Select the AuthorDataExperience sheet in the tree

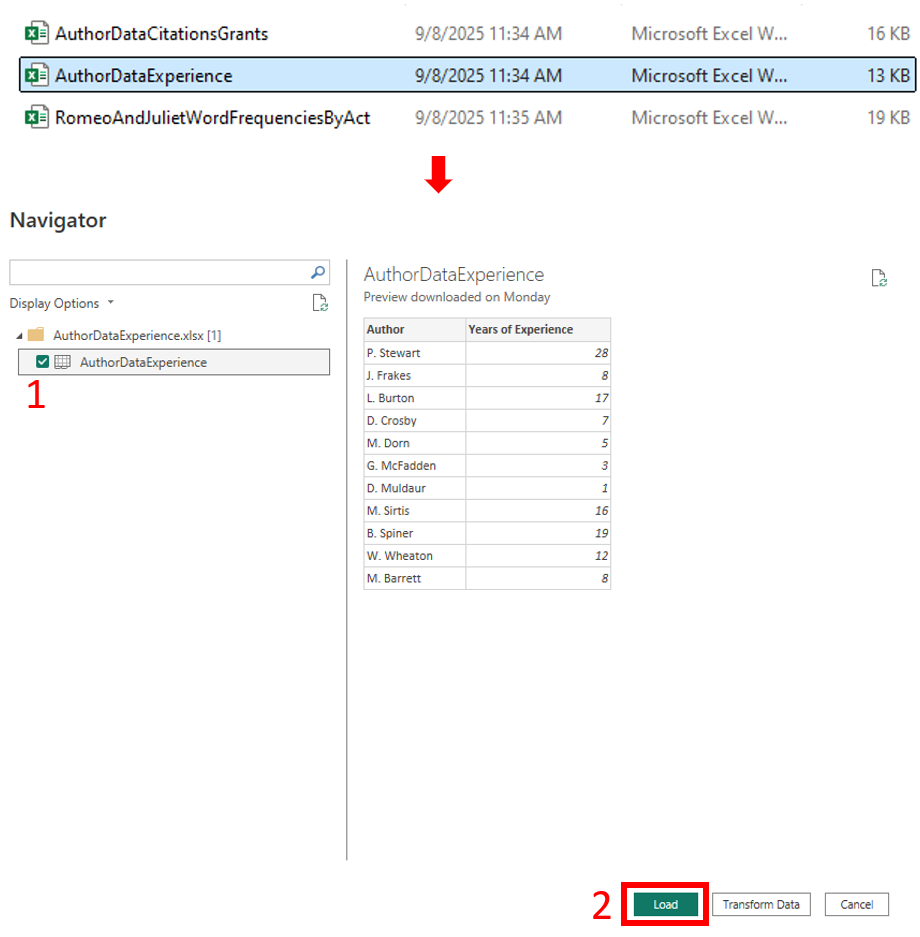pyautogui.click(x=174, y=362)
